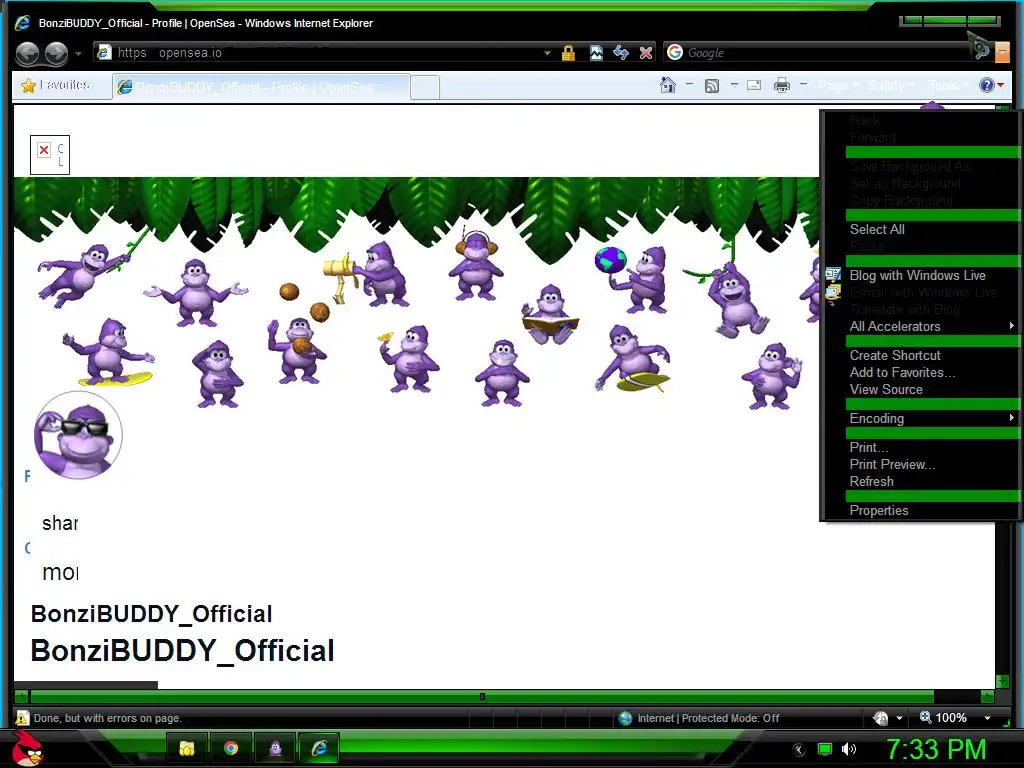Click the 100% zoom level button
Image resolution: width=1024 pixels, height=768 pixels.
click(x=943, y=718)
